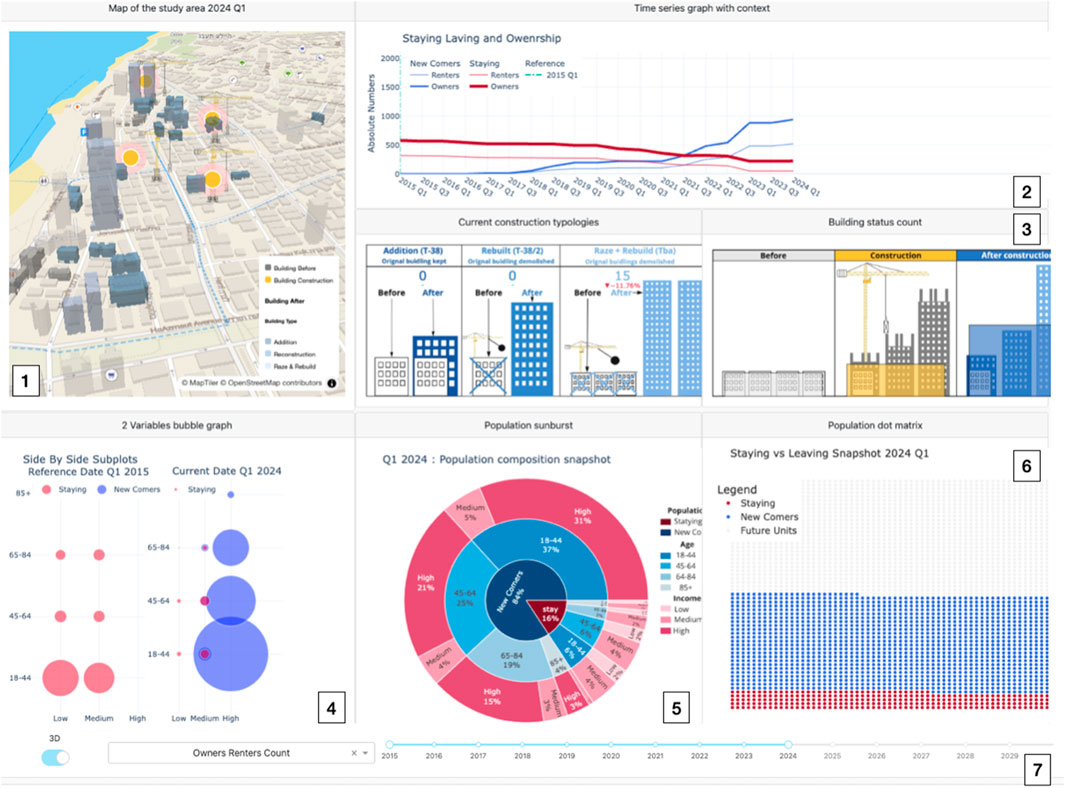Image resolution: width=1065 pixels, height=788 pixels.
Task: Click the slider handle at 2015
Action: click(x=390, y=745)
